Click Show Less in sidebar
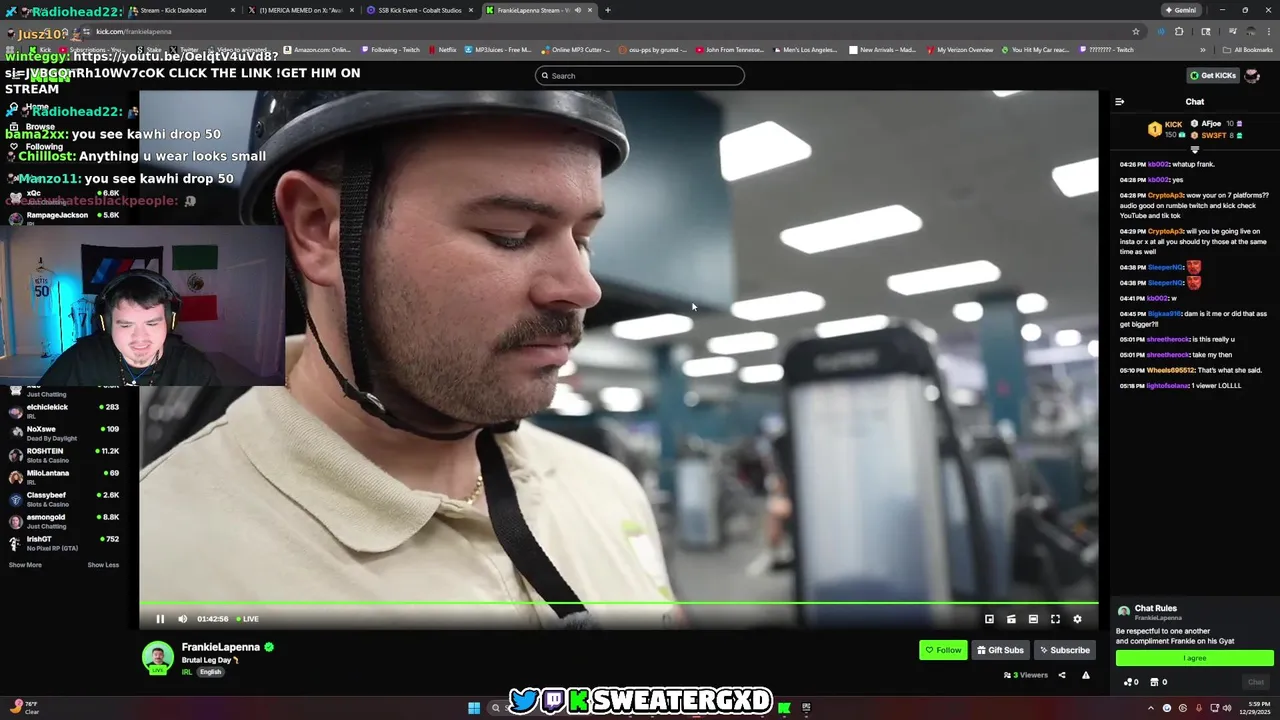The width and height of the screenshot is (1280, 720). click(103, 565)
